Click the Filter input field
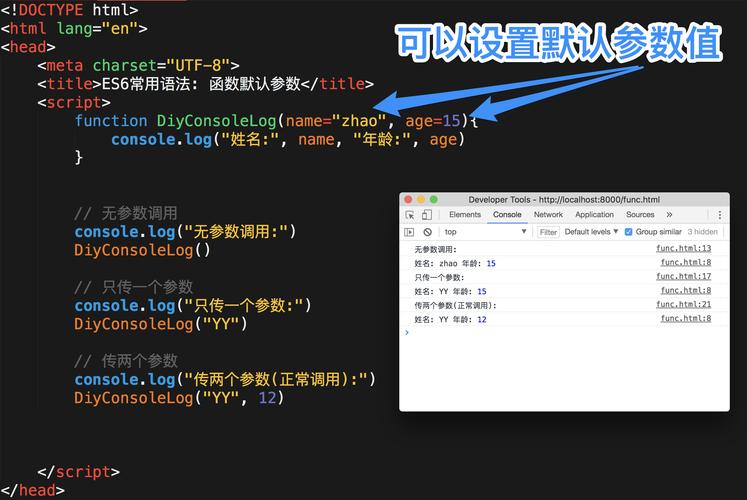 point(548,232)
